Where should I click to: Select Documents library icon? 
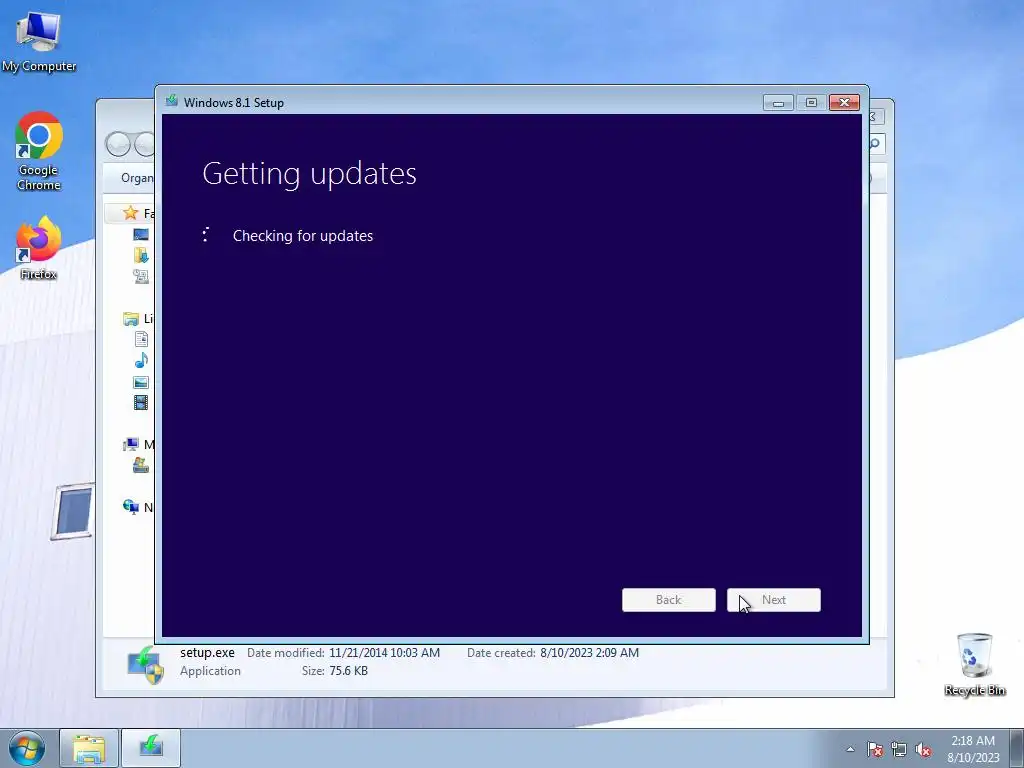[x=141, y=339]
